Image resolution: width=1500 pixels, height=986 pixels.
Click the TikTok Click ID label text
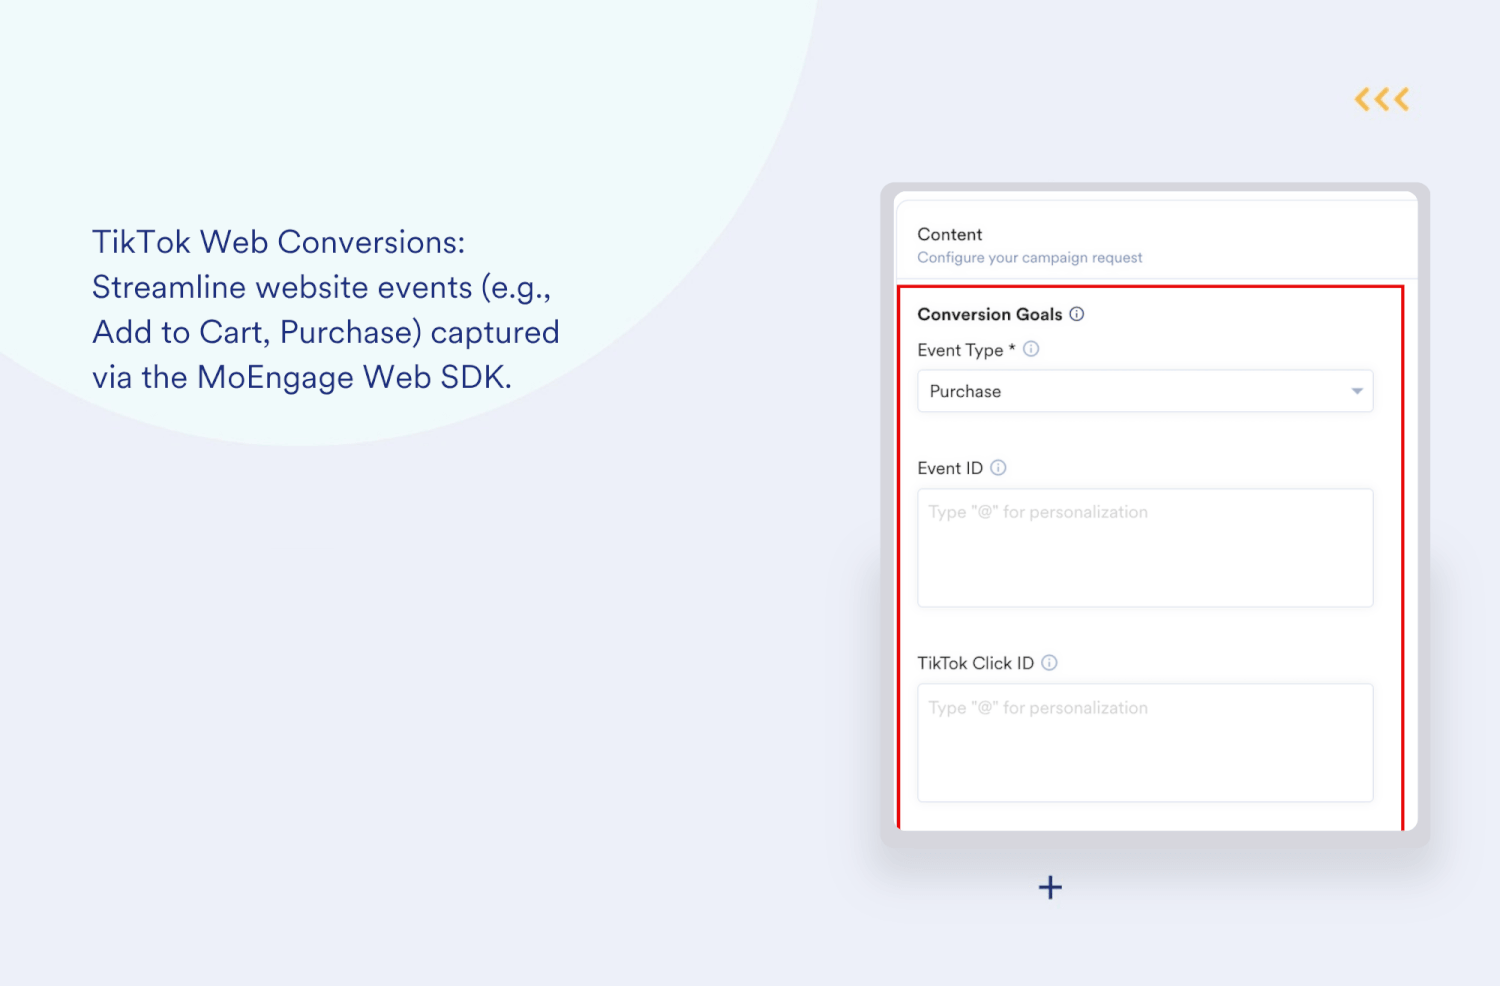tap(975, 662)
